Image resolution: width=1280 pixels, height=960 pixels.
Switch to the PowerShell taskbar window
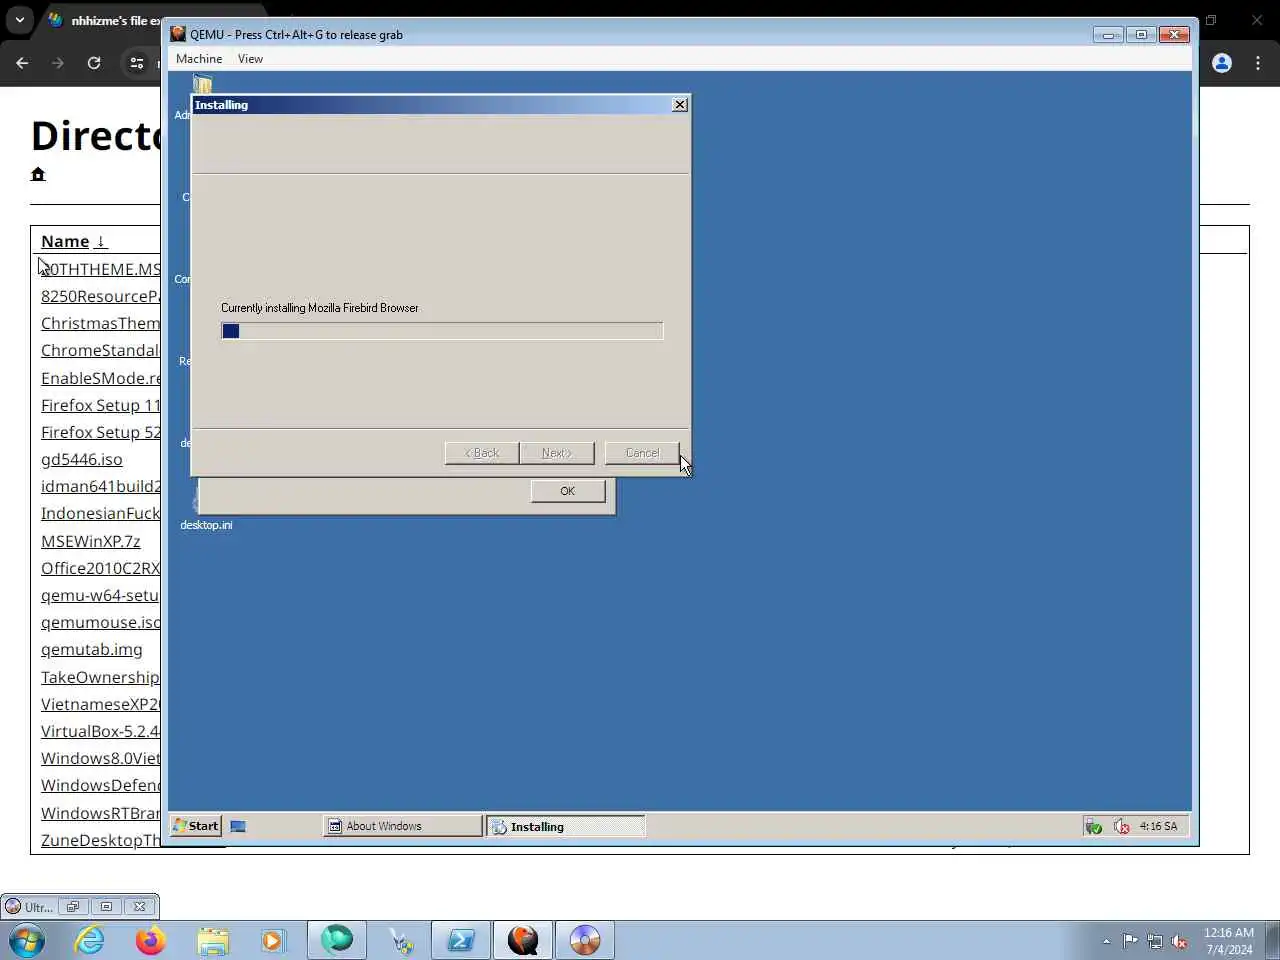pyautogui.click(x=461, y=940)
